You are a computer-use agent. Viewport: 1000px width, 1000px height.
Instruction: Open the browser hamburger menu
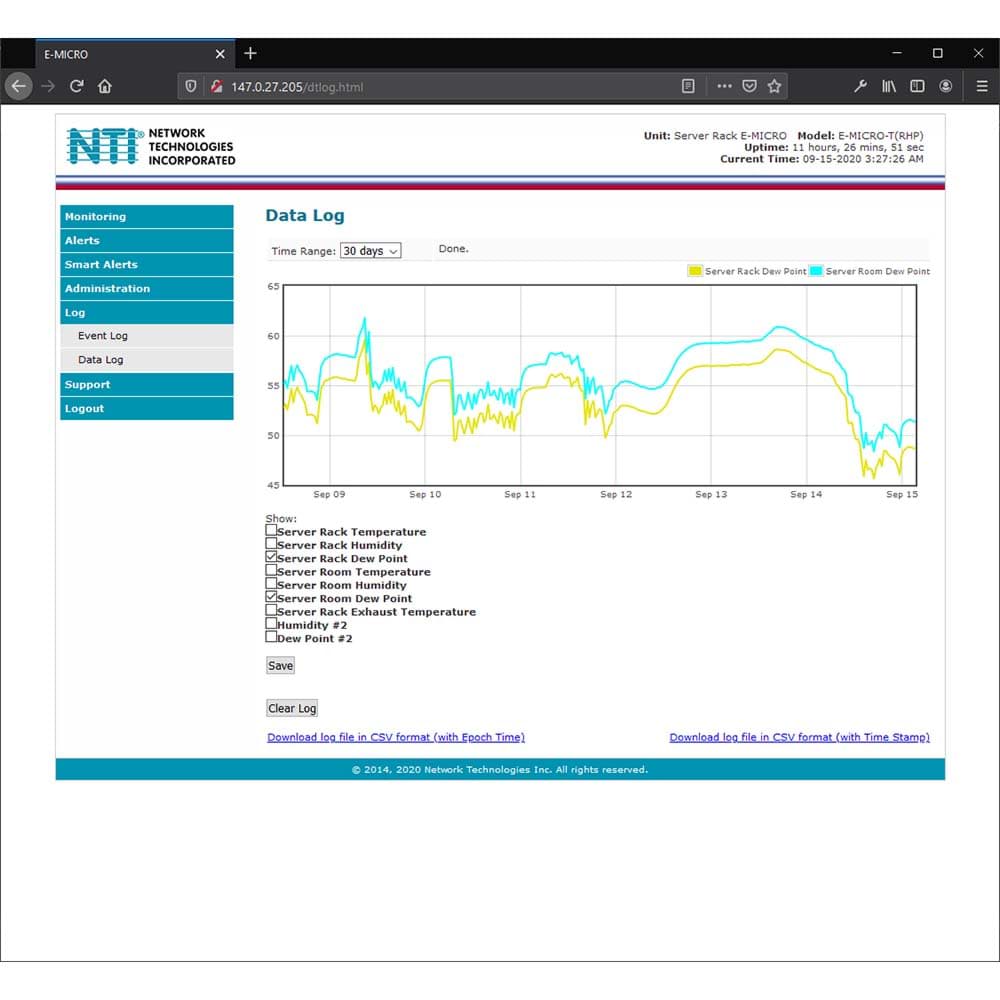[982, 86]
